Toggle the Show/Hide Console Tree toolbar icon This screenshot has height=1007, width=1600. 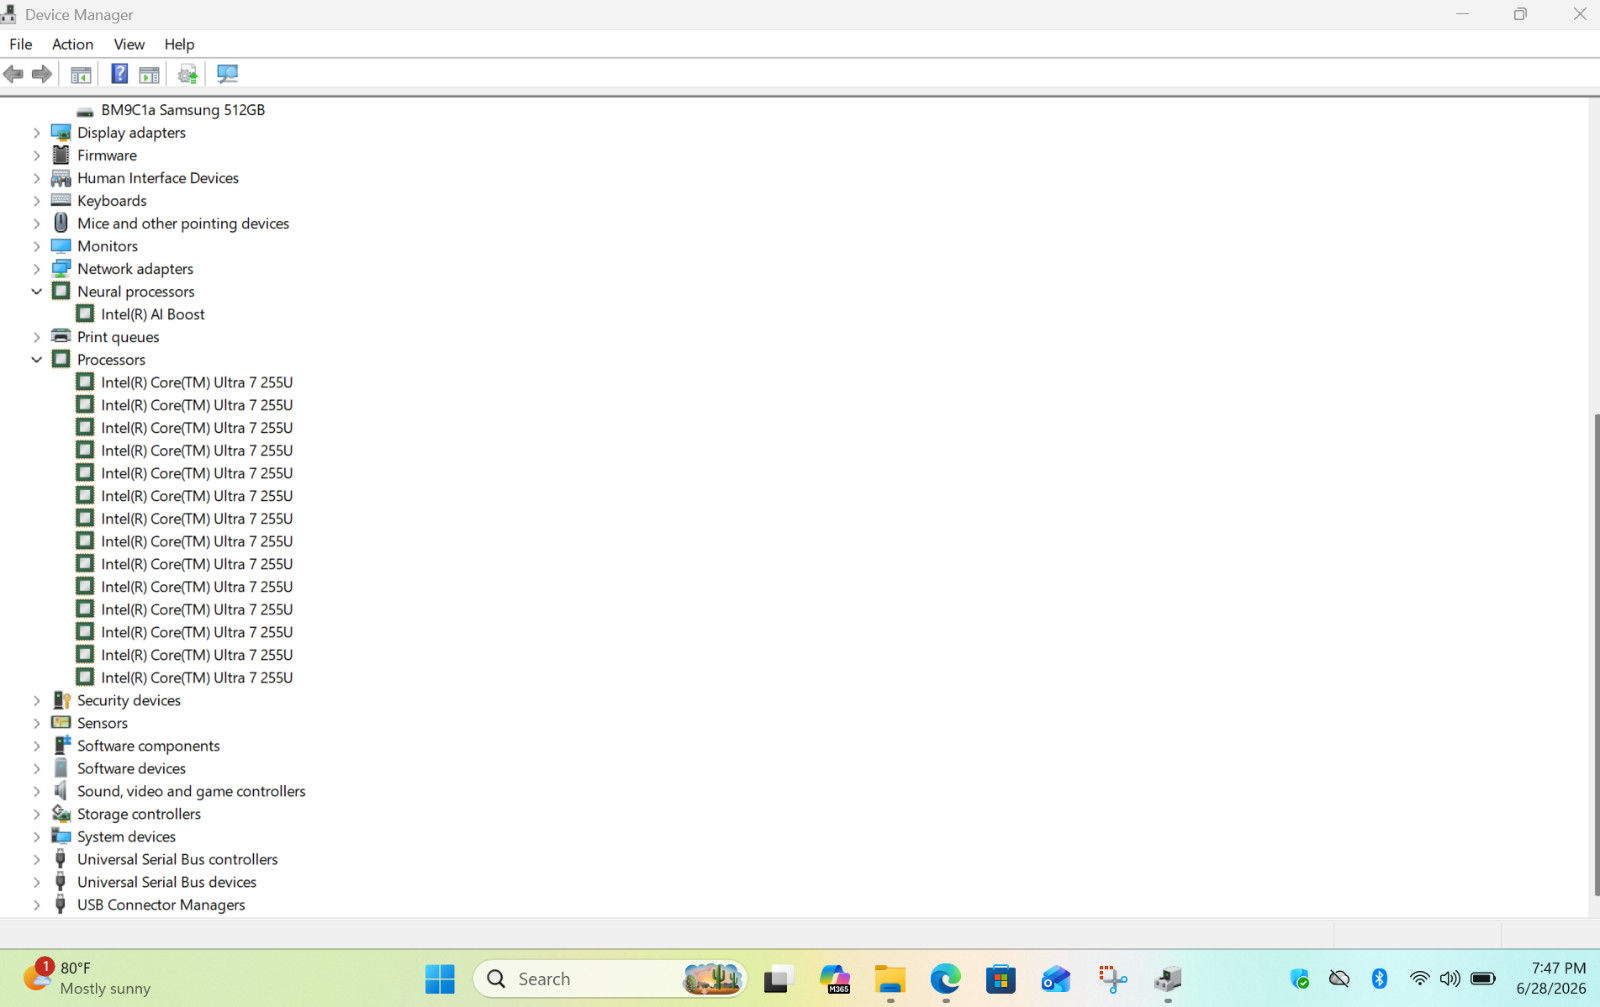[81, 74]
